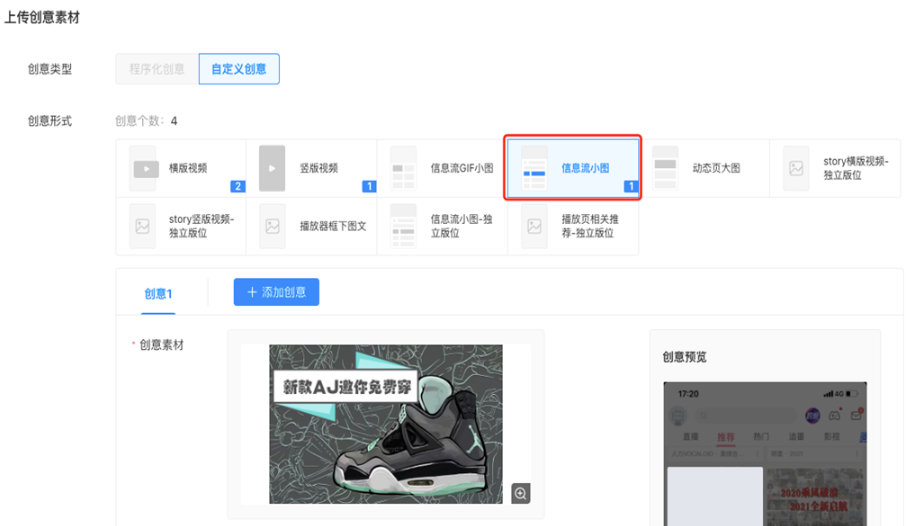Viewport: 915px width, 526px height.
Task: Choose the story横版视频-独立版位 format card
Action: coord(835,168)
